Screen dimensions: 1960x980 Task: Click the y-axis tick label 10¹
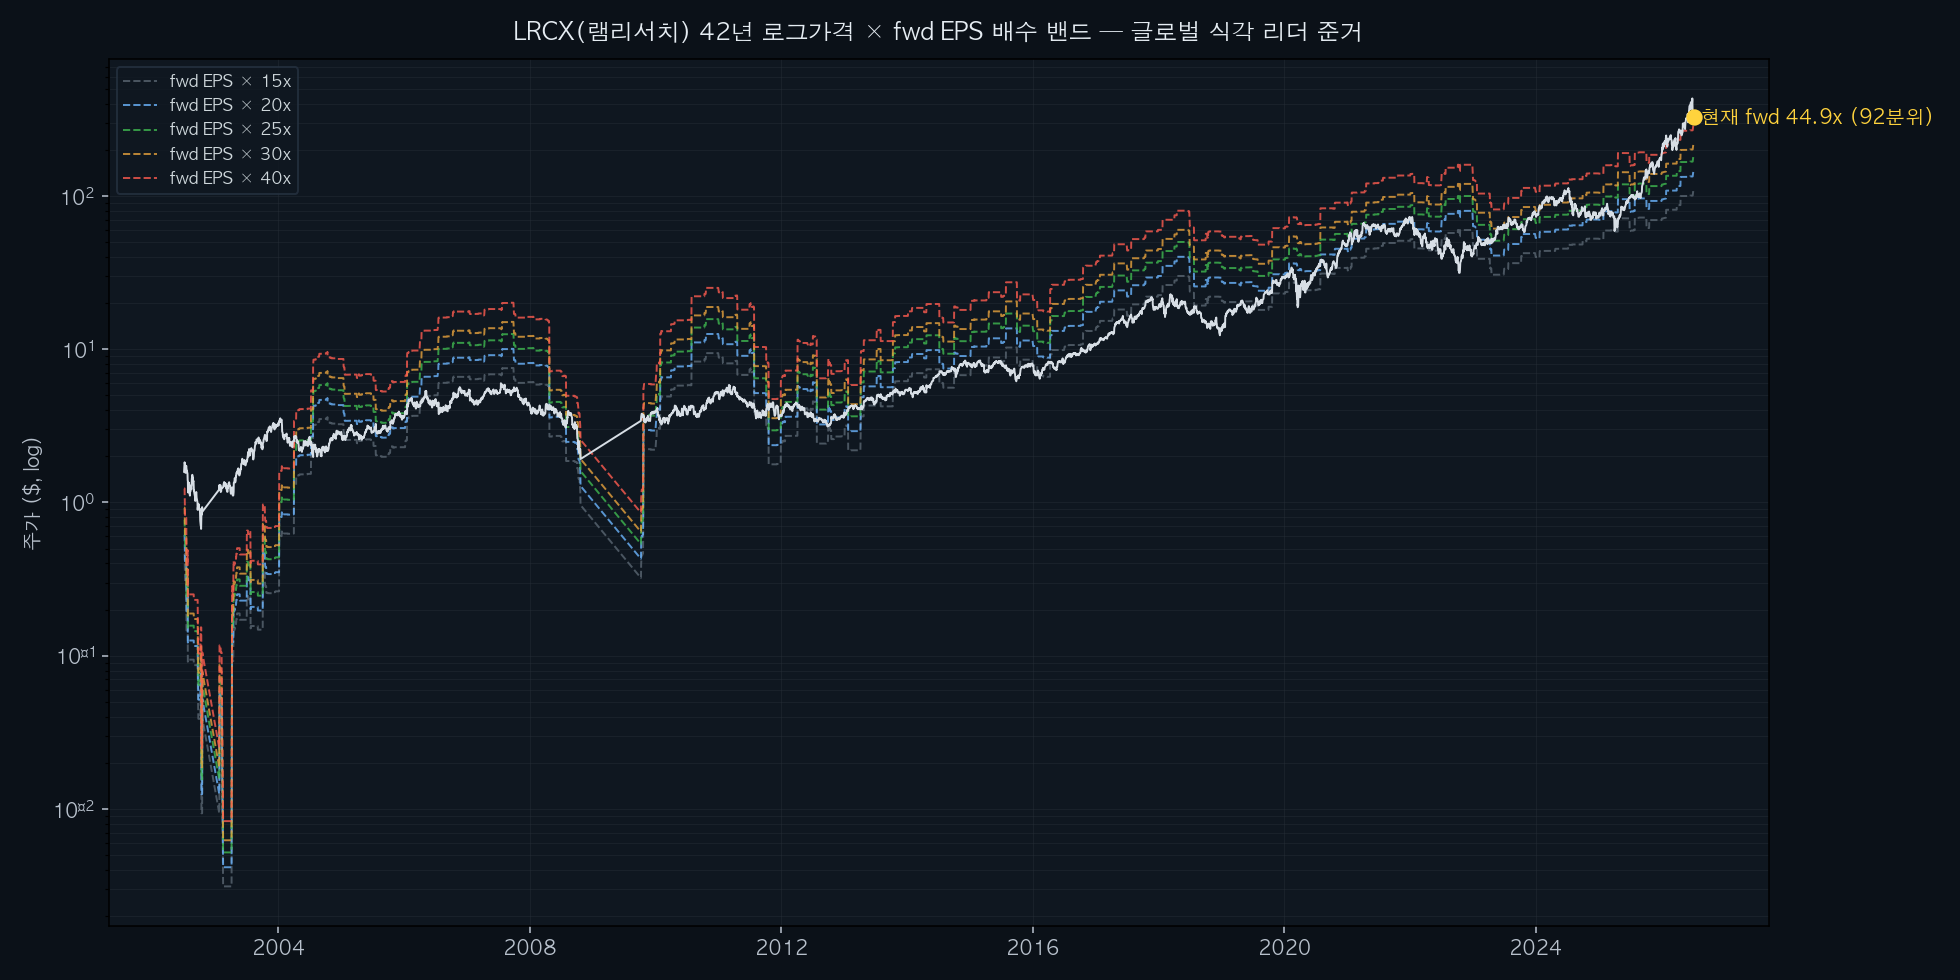(78, 349)
